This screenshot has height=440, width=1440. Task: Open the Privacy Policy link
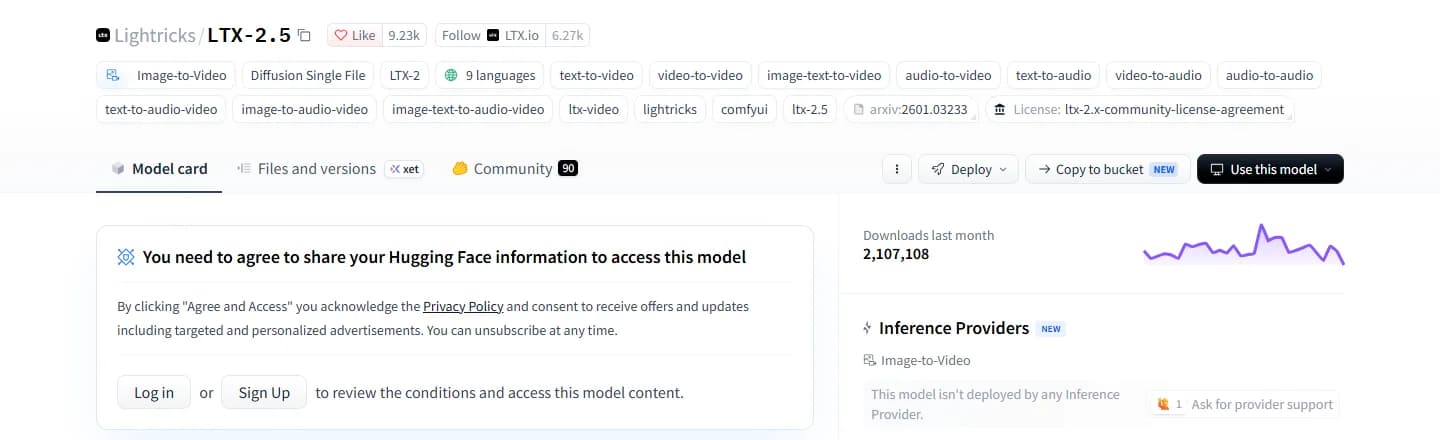point(463,306)
